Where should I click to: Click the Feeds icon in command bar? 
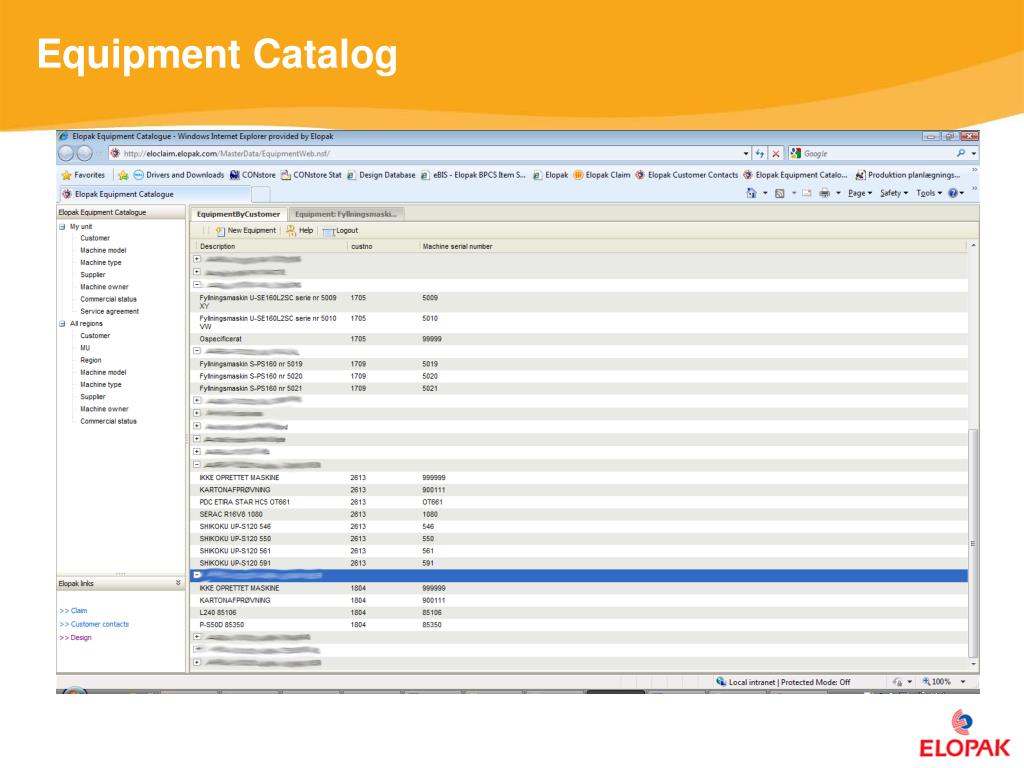[779, 193]
